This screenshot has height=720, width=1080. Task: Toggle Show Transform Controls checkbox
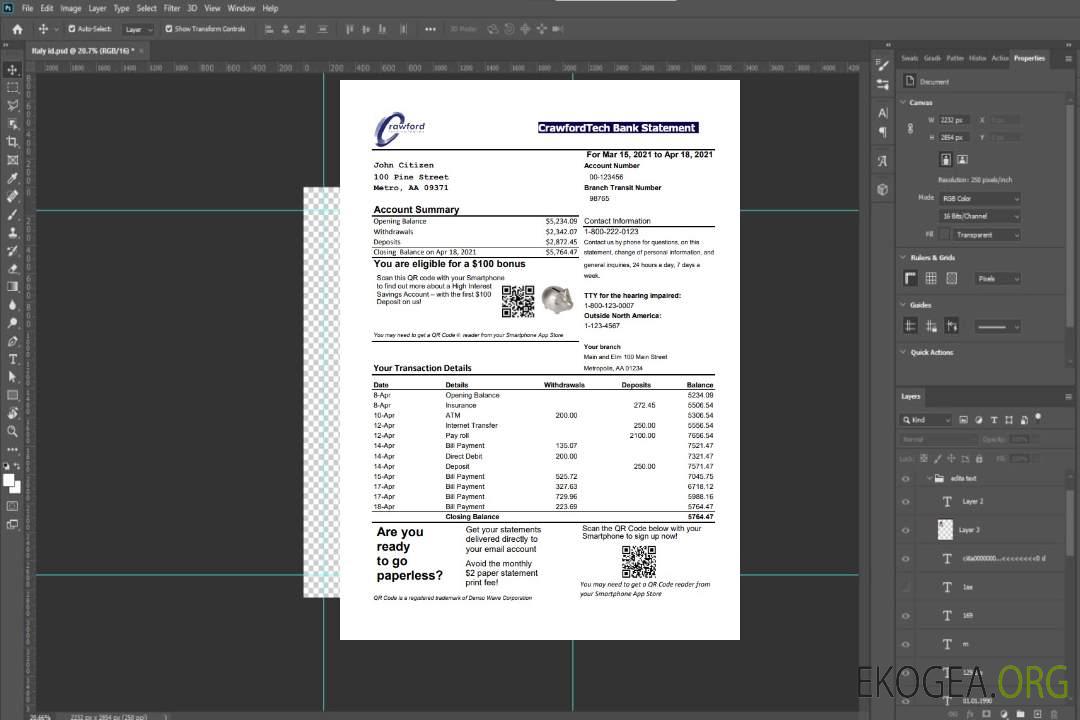pyautogui.click(x=169, y=29)
